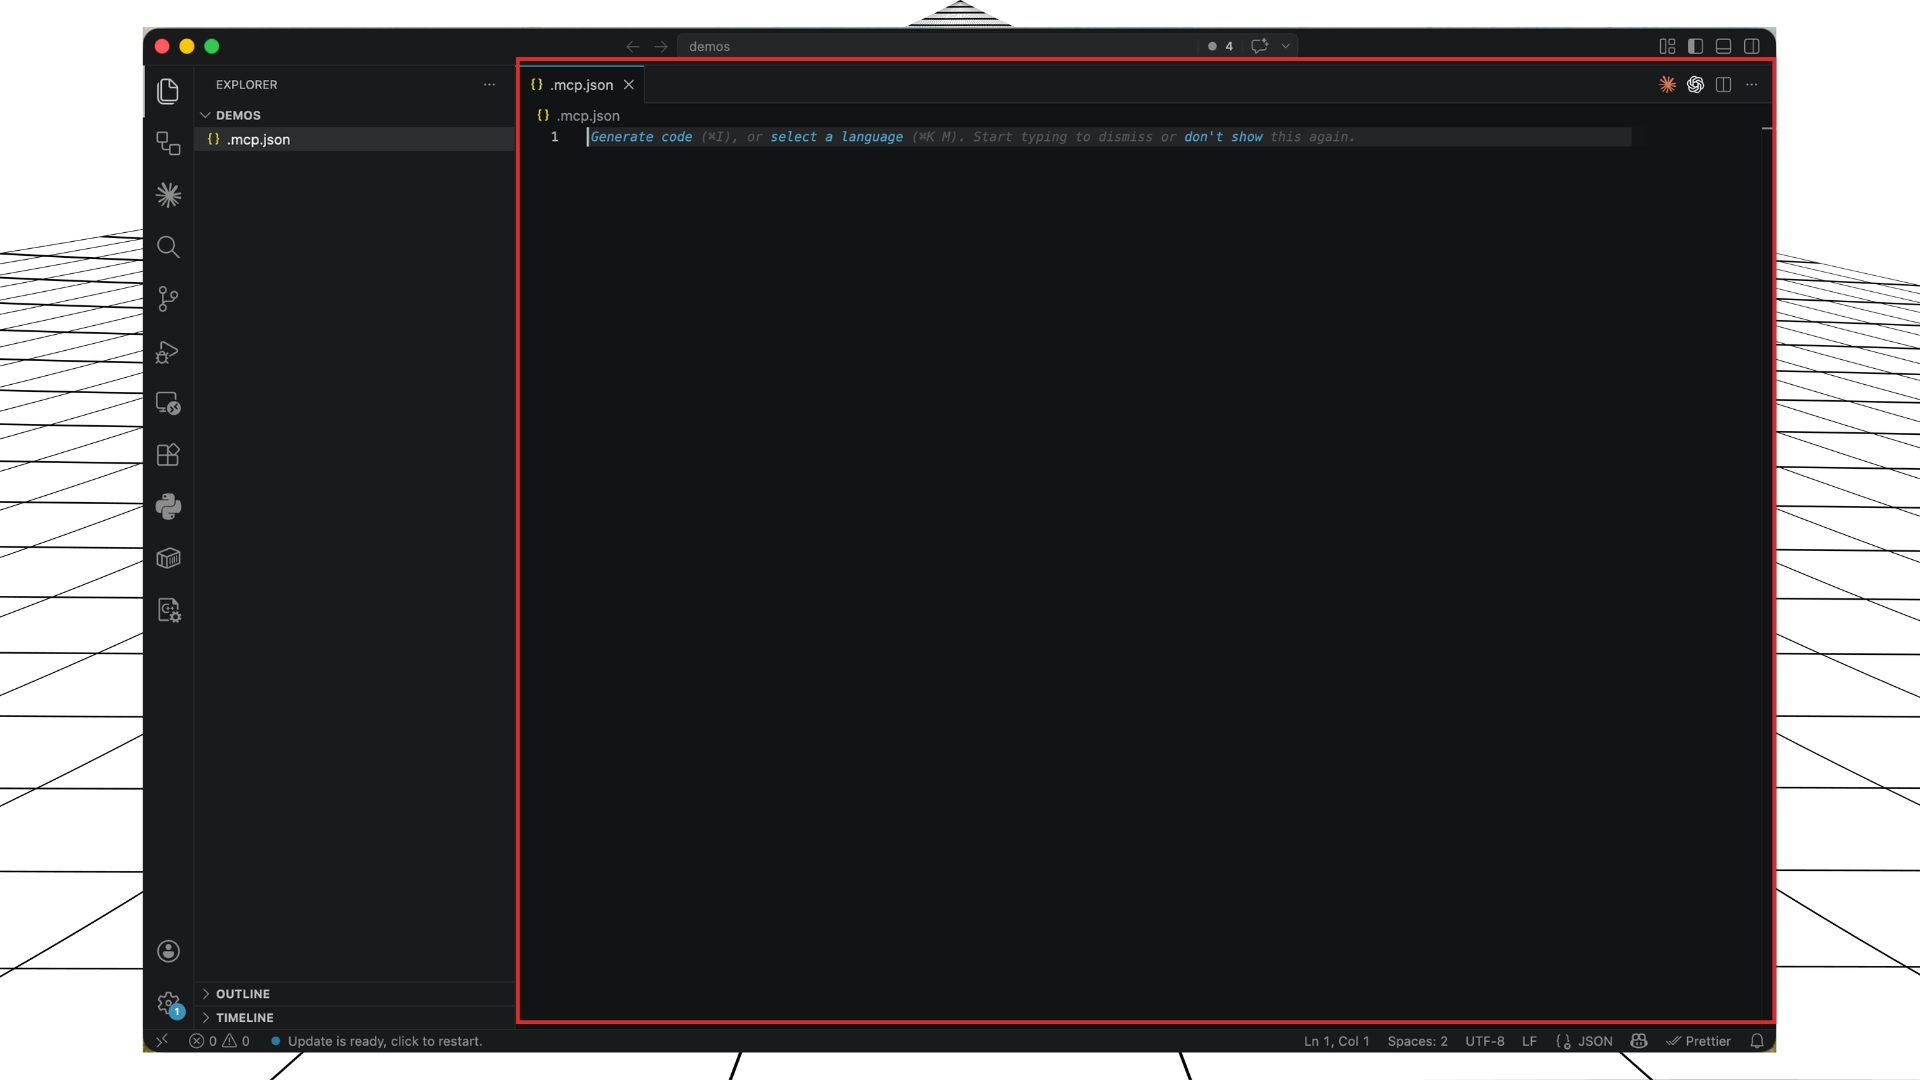Select the Run and Debug icon
The image size is (1920, 1080).
point(168,352)
